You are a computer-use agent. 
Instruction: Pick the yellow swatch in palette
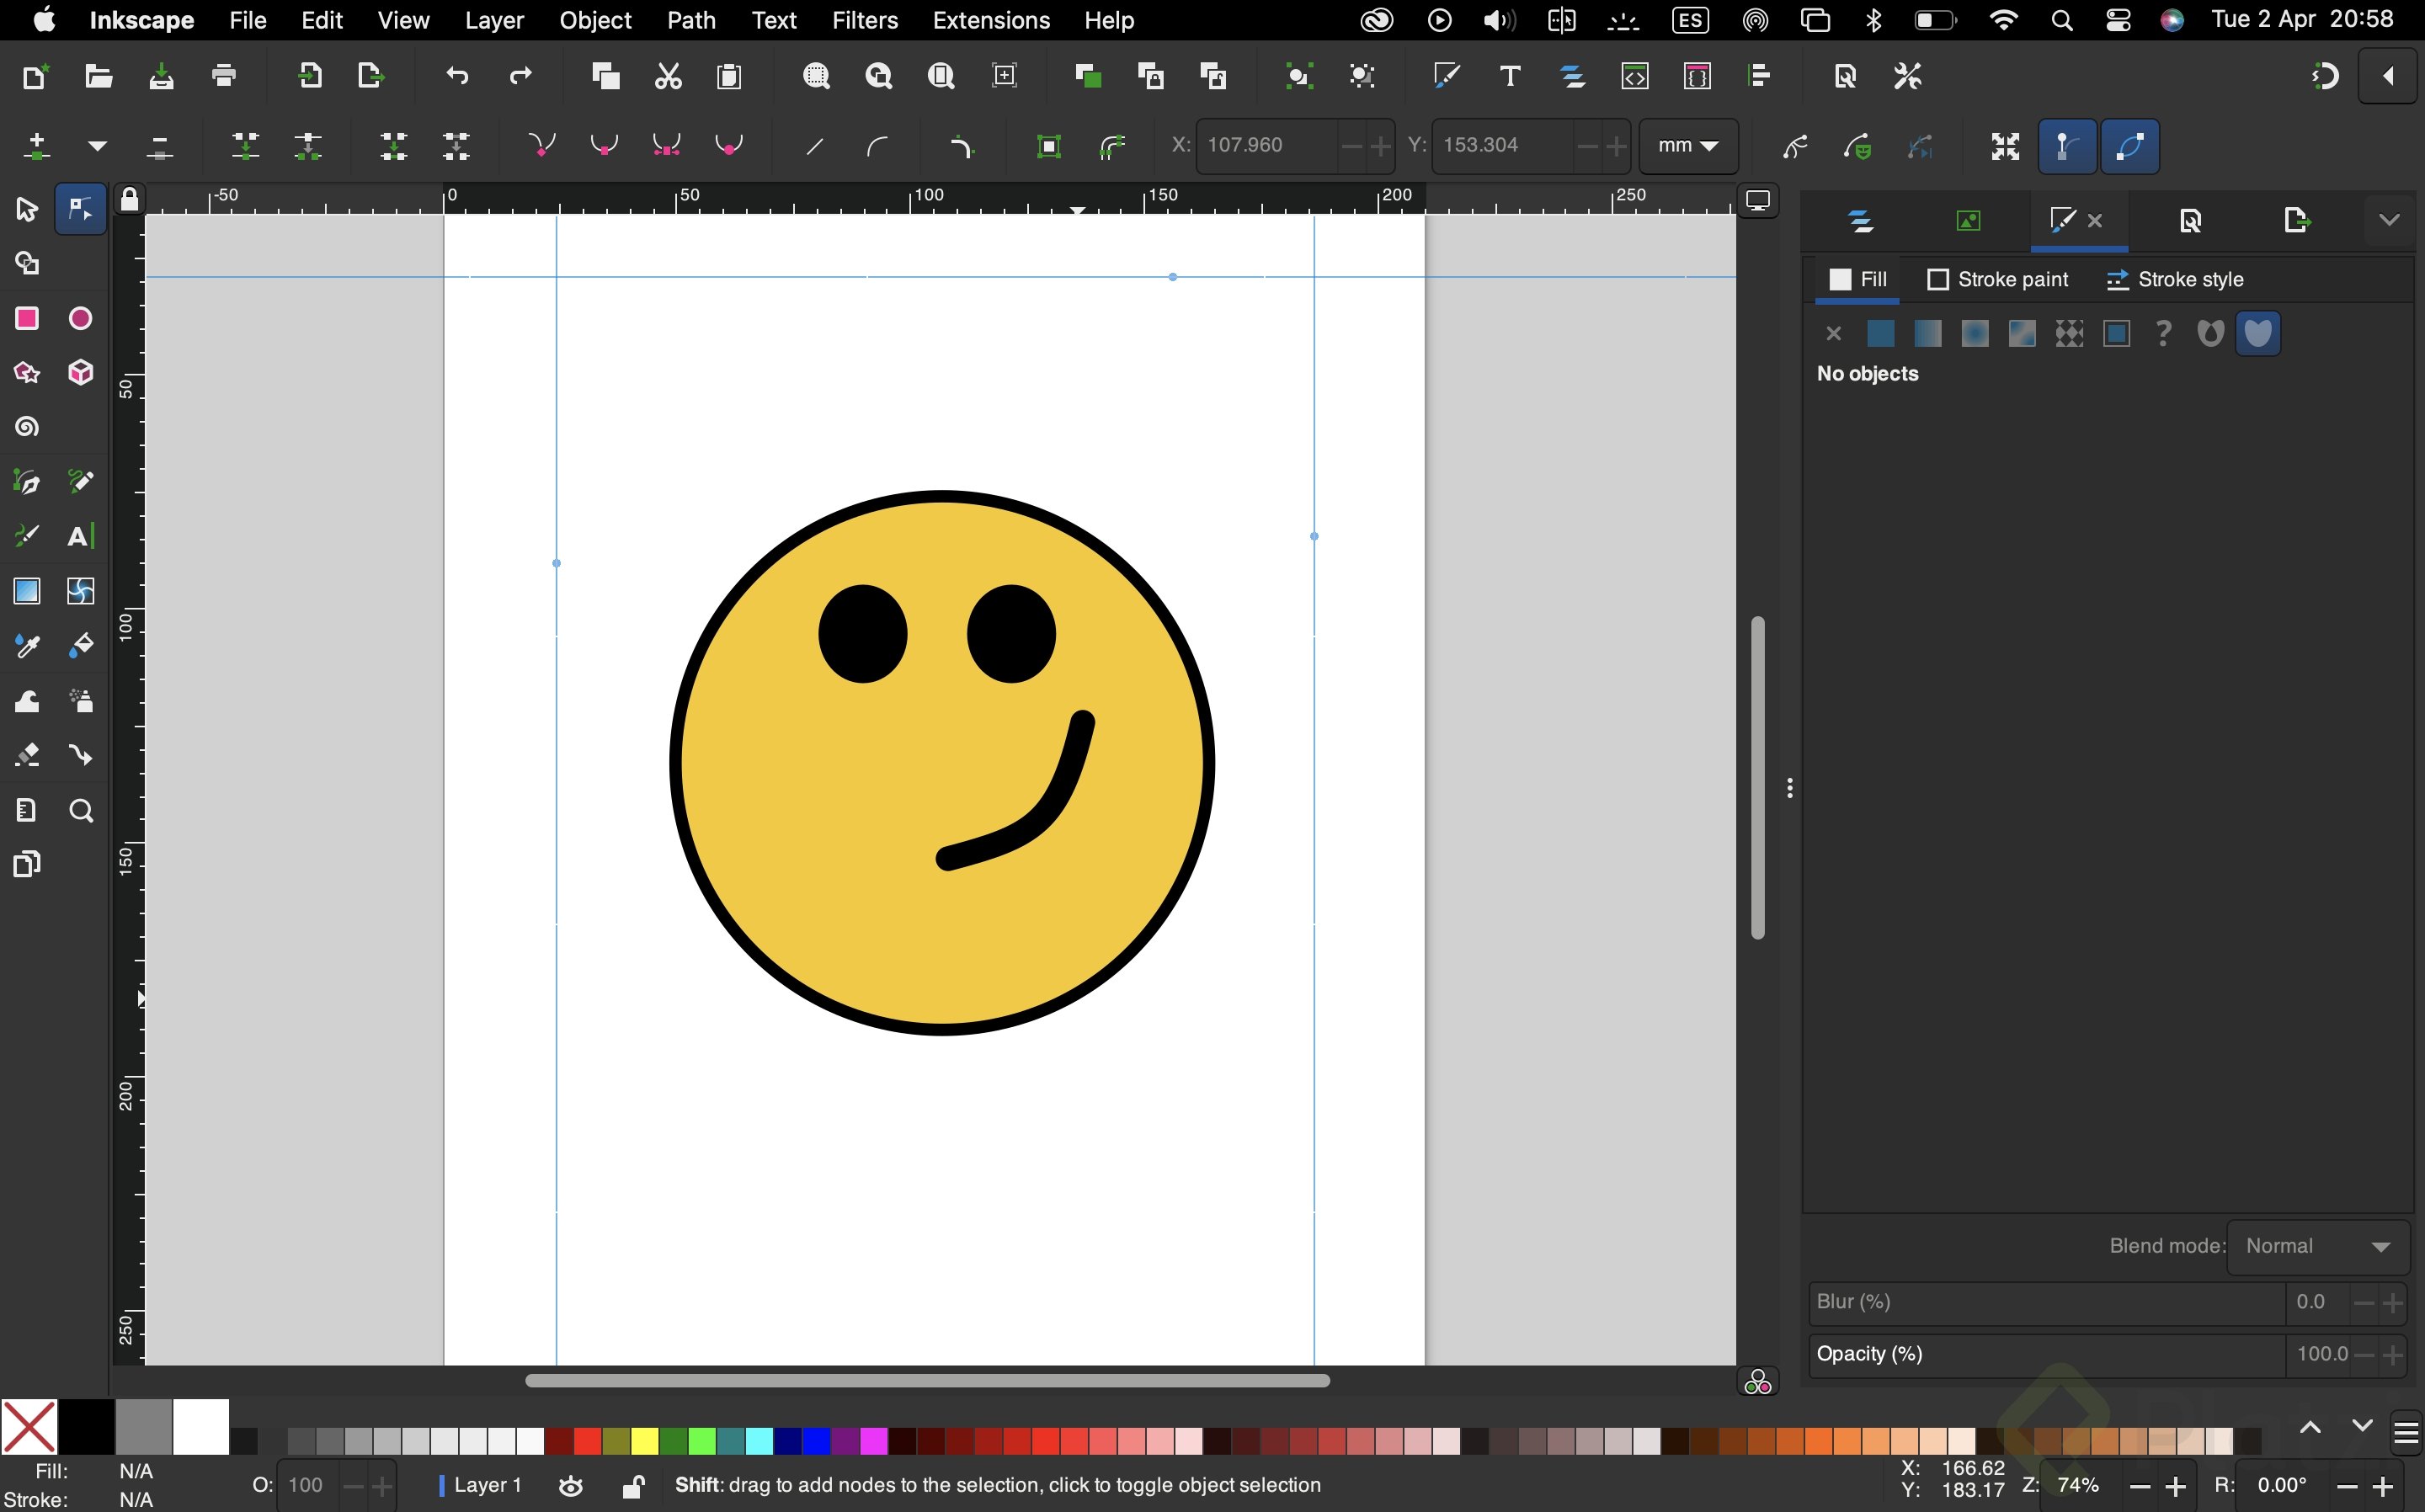click(x=645, y=1441)
